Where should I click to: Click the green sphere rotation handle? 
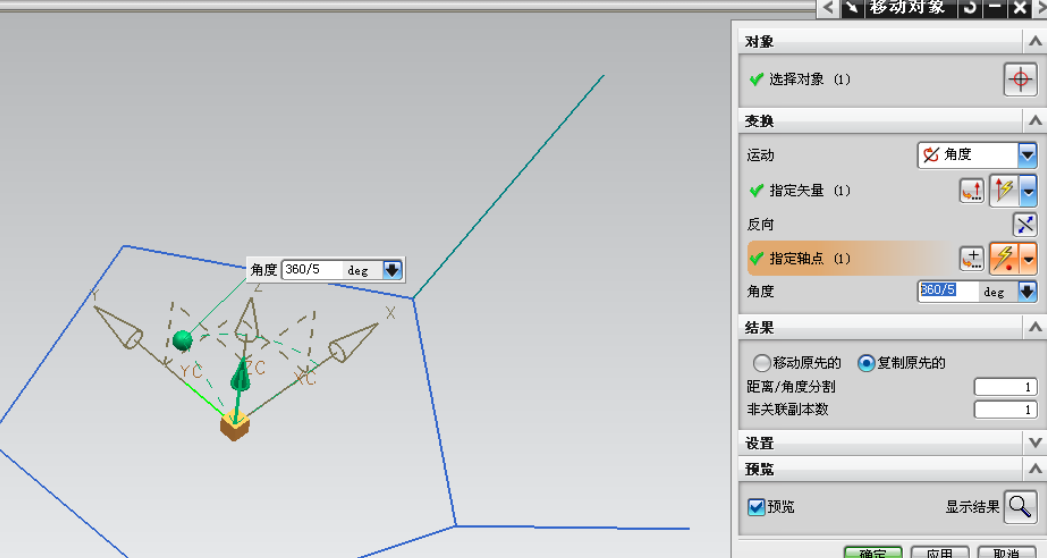coord(182,340)
